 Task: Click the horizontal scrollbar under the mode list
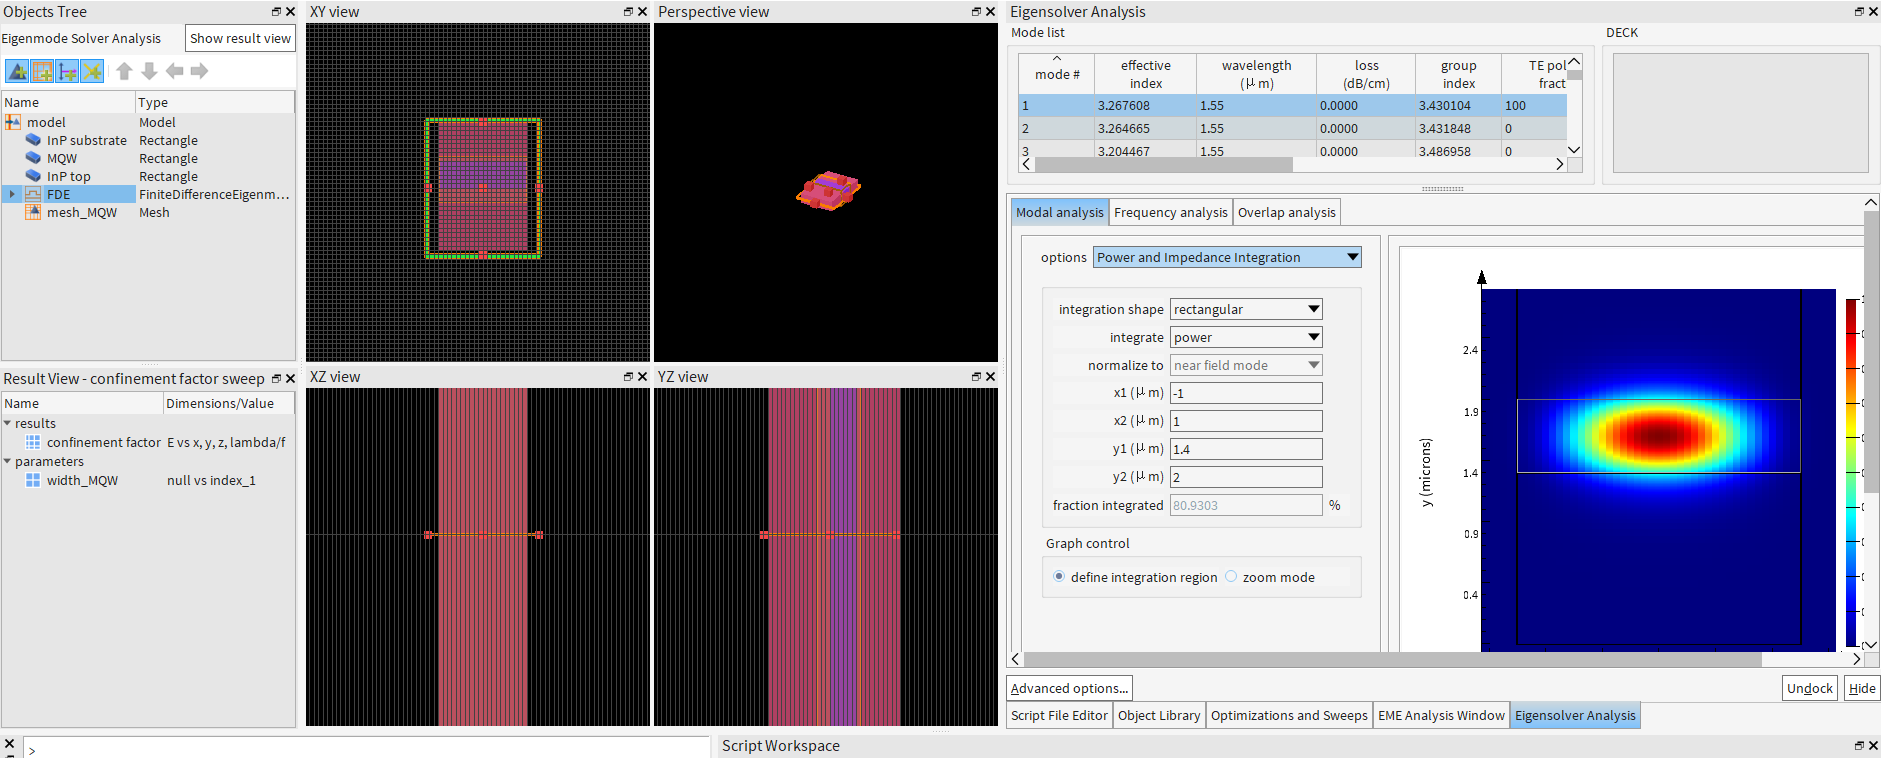coord(1163,164)
